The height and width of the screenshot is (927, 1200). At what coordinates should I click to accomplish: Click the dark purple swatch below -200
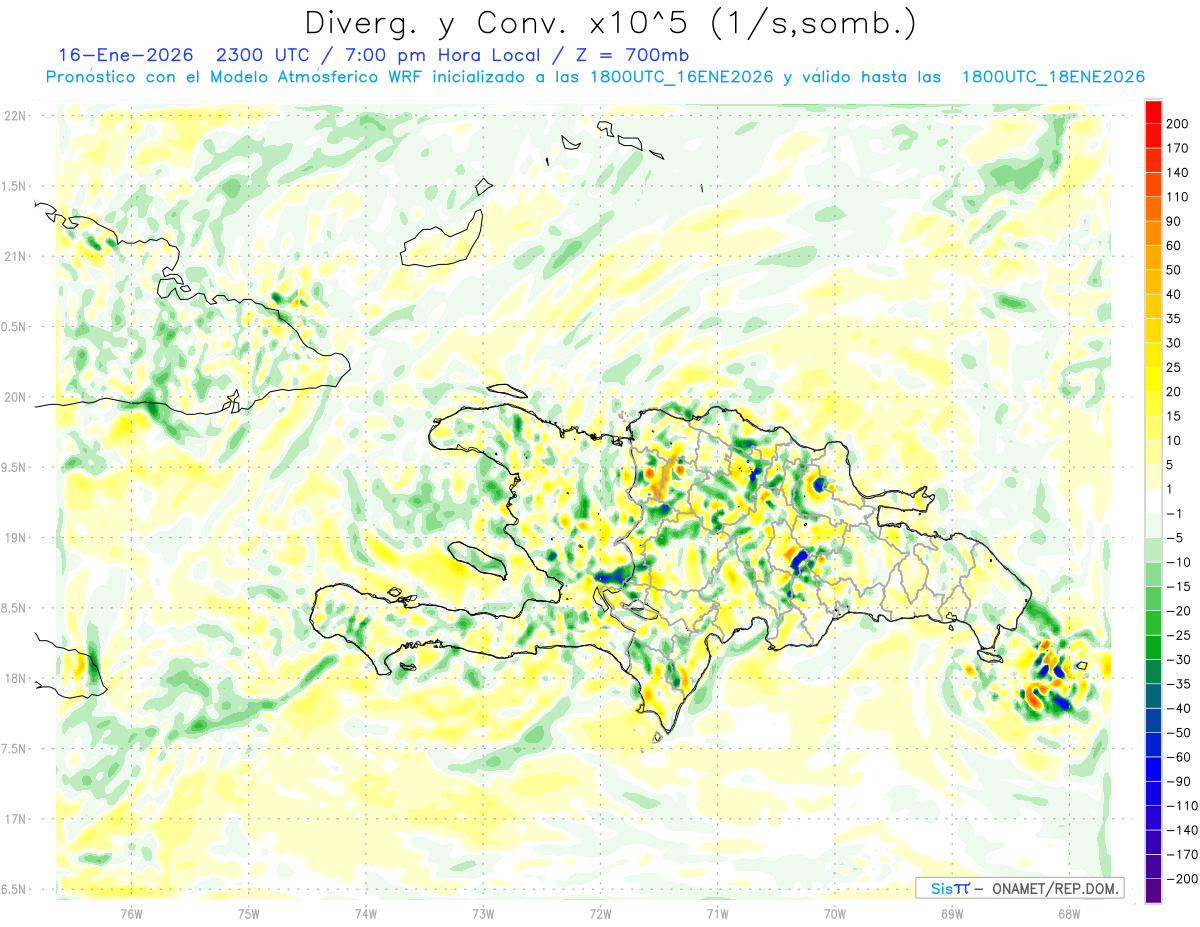pyautogui.click(x=1153, y=890)
